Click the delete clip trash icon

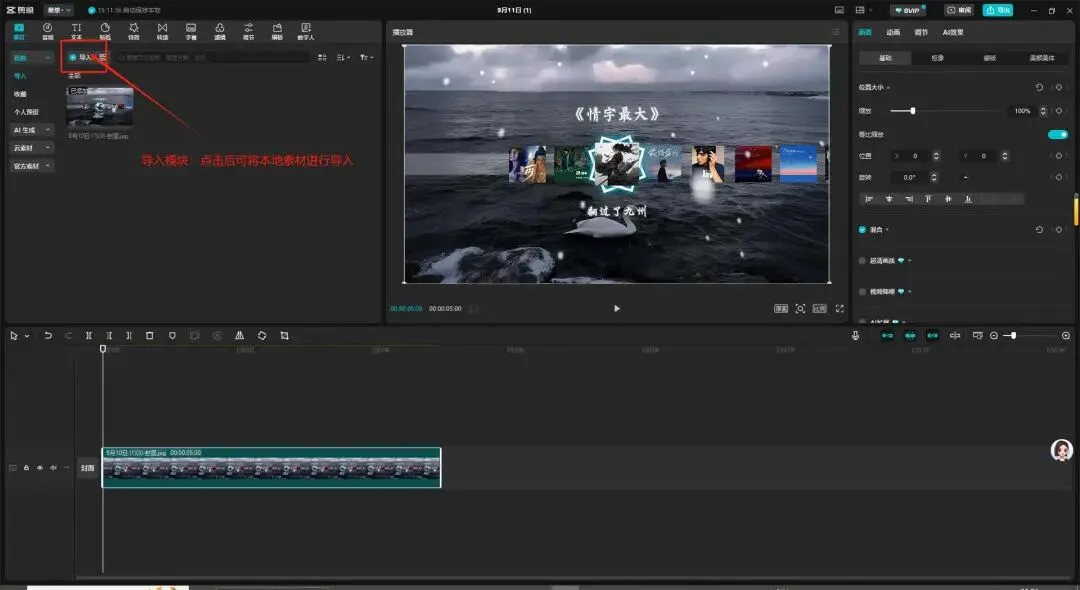tap(150, 336)
